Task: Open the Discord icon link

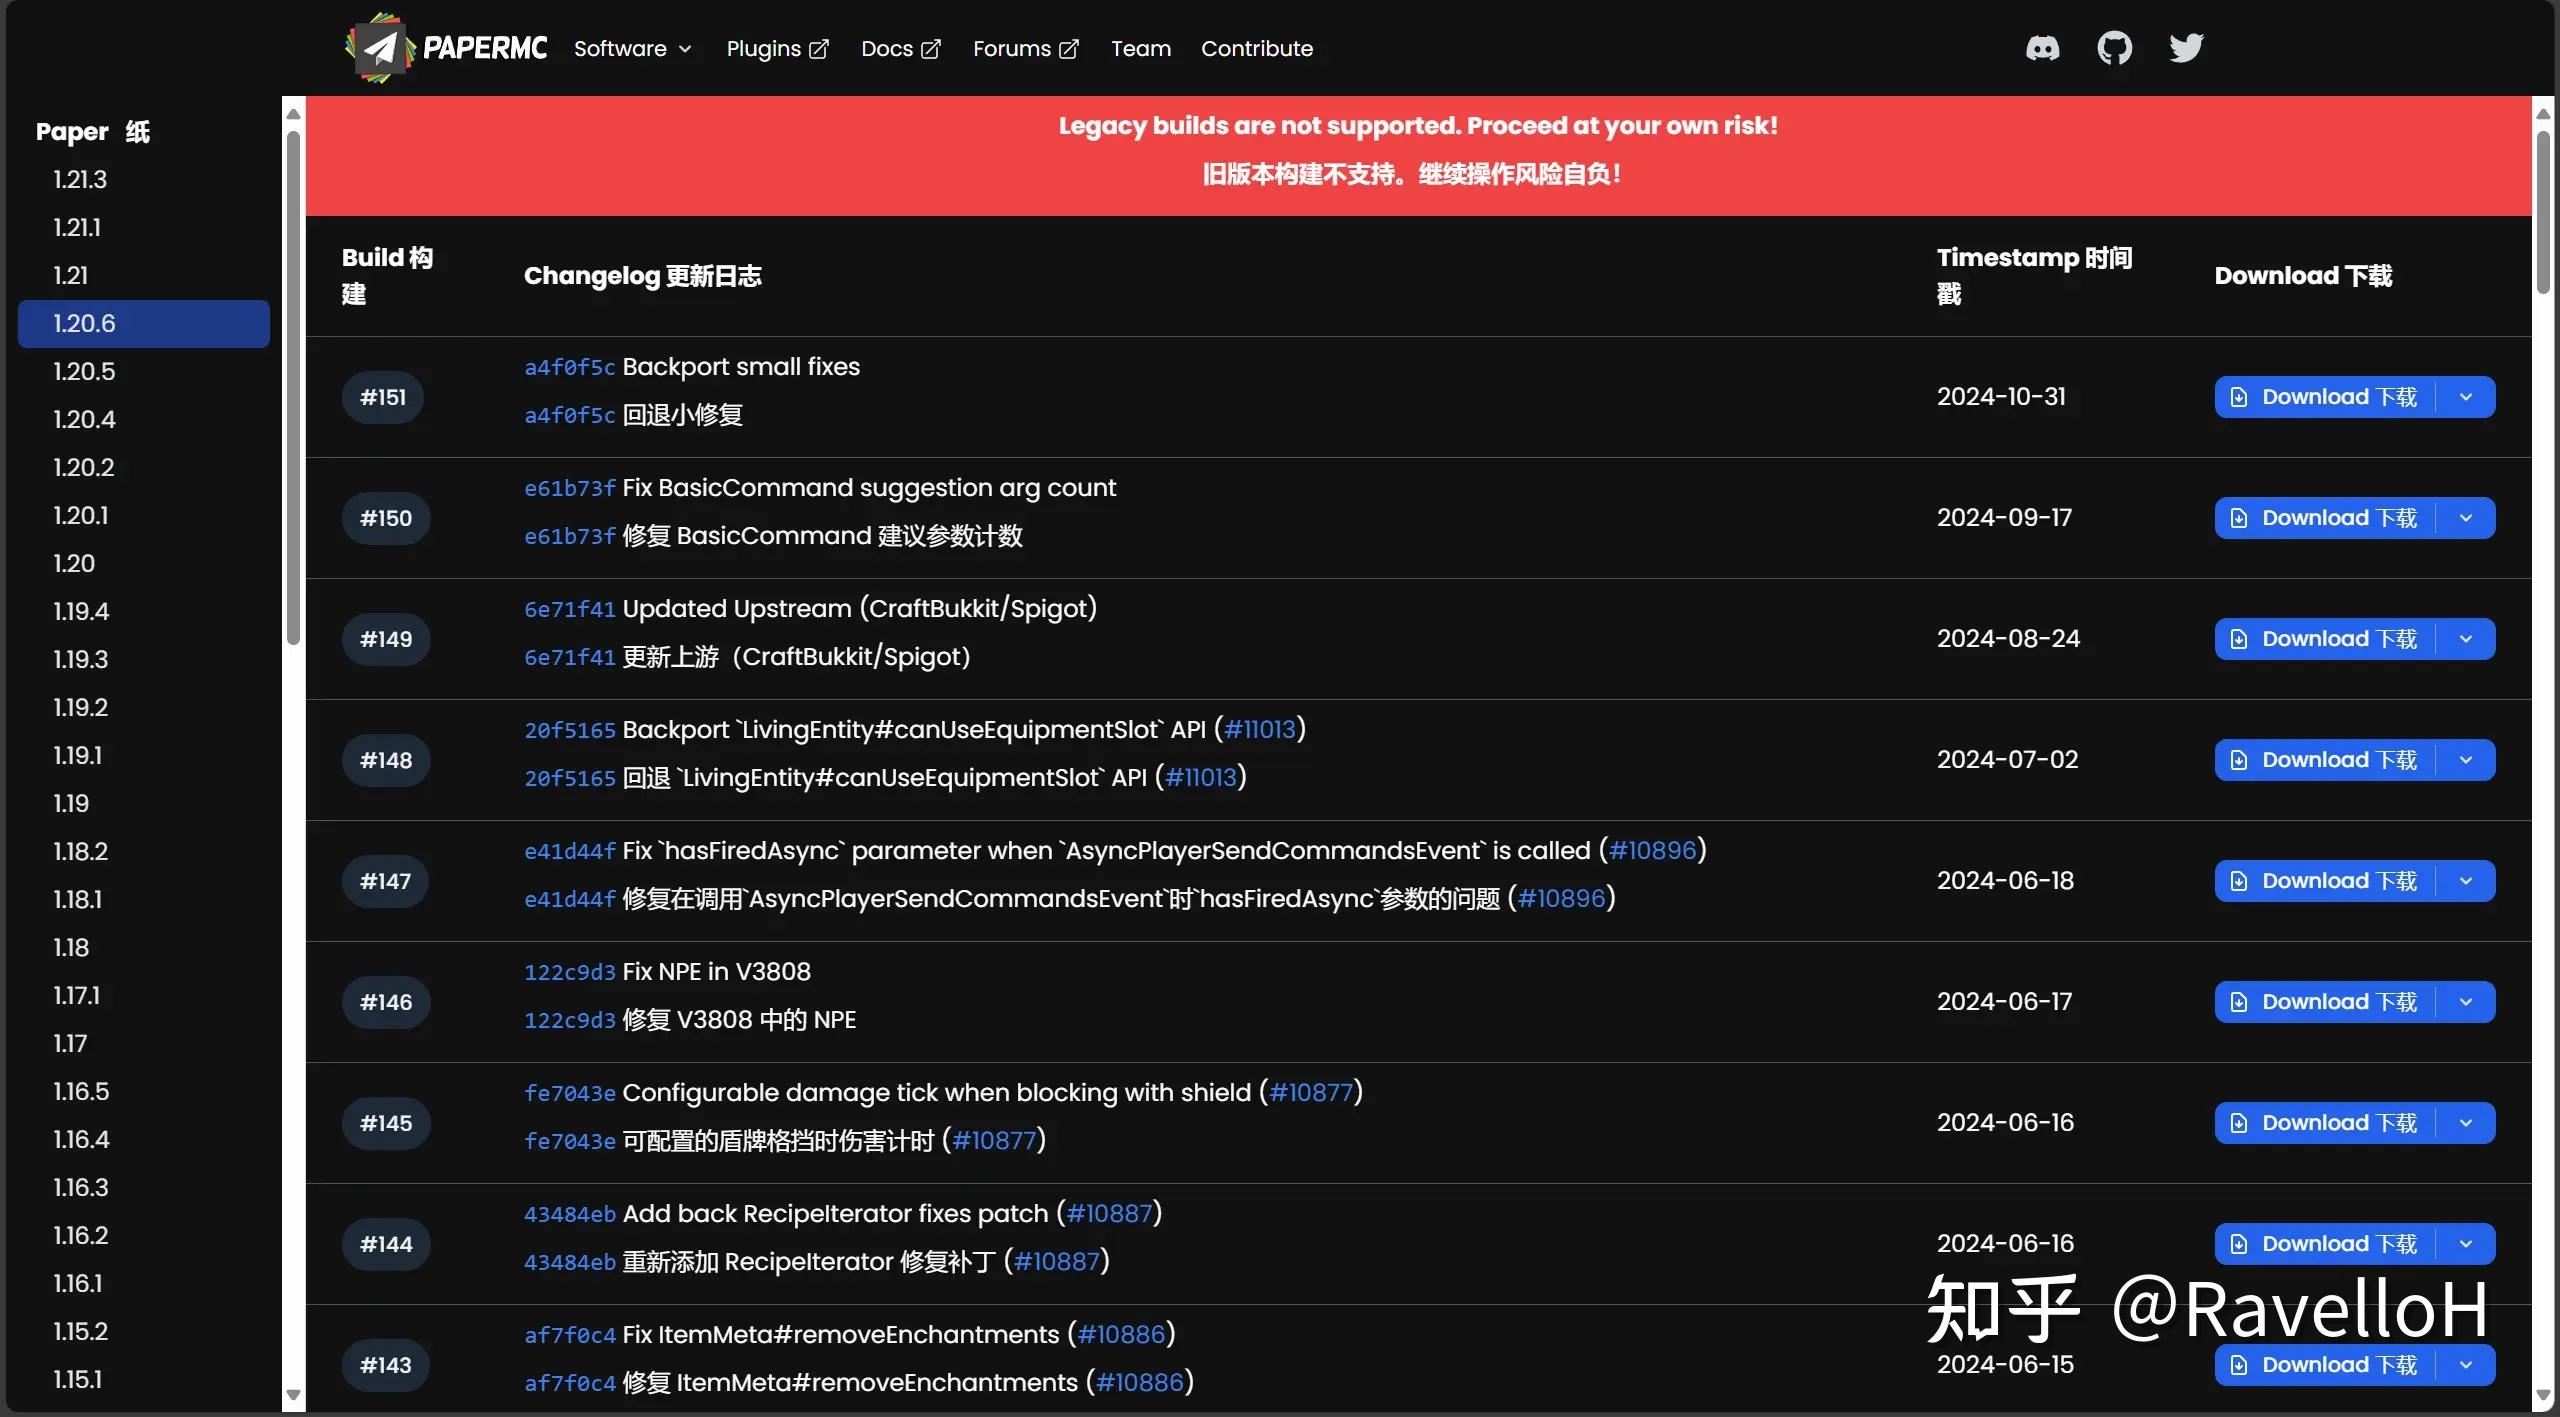Action: pyautogui.click(x=2042, y=48)
